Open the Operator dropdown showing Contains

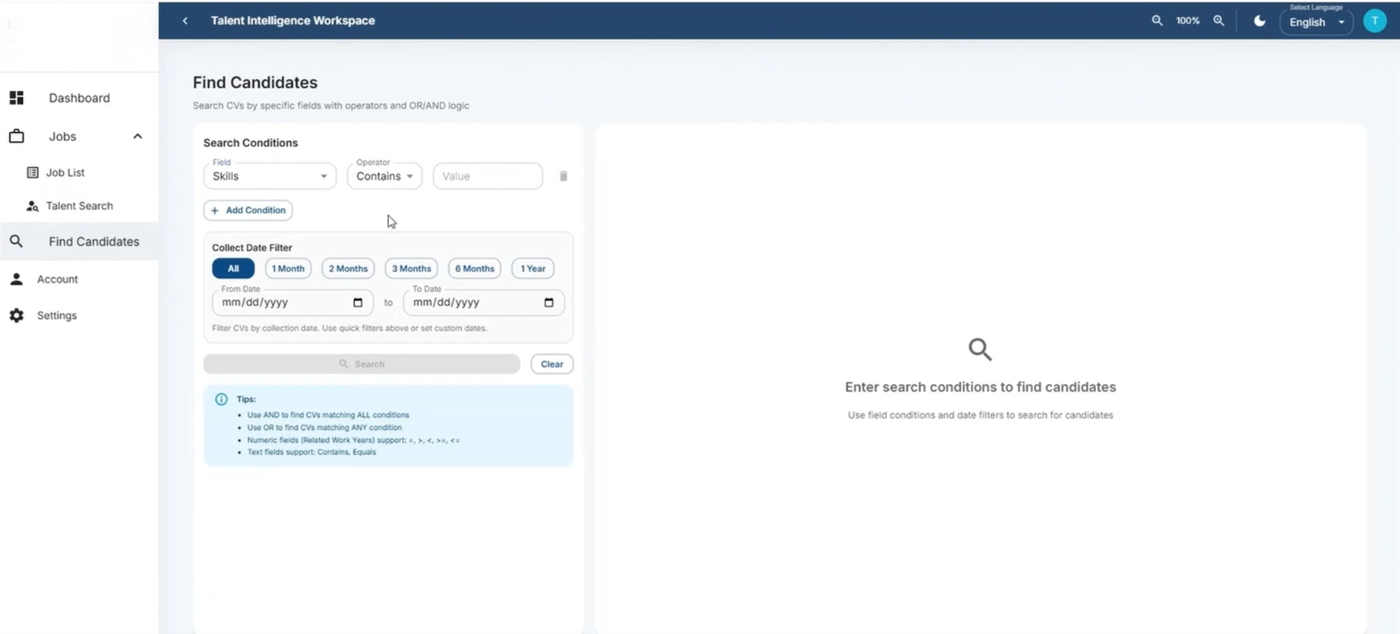pyautogui.click(x=385, y=176)
